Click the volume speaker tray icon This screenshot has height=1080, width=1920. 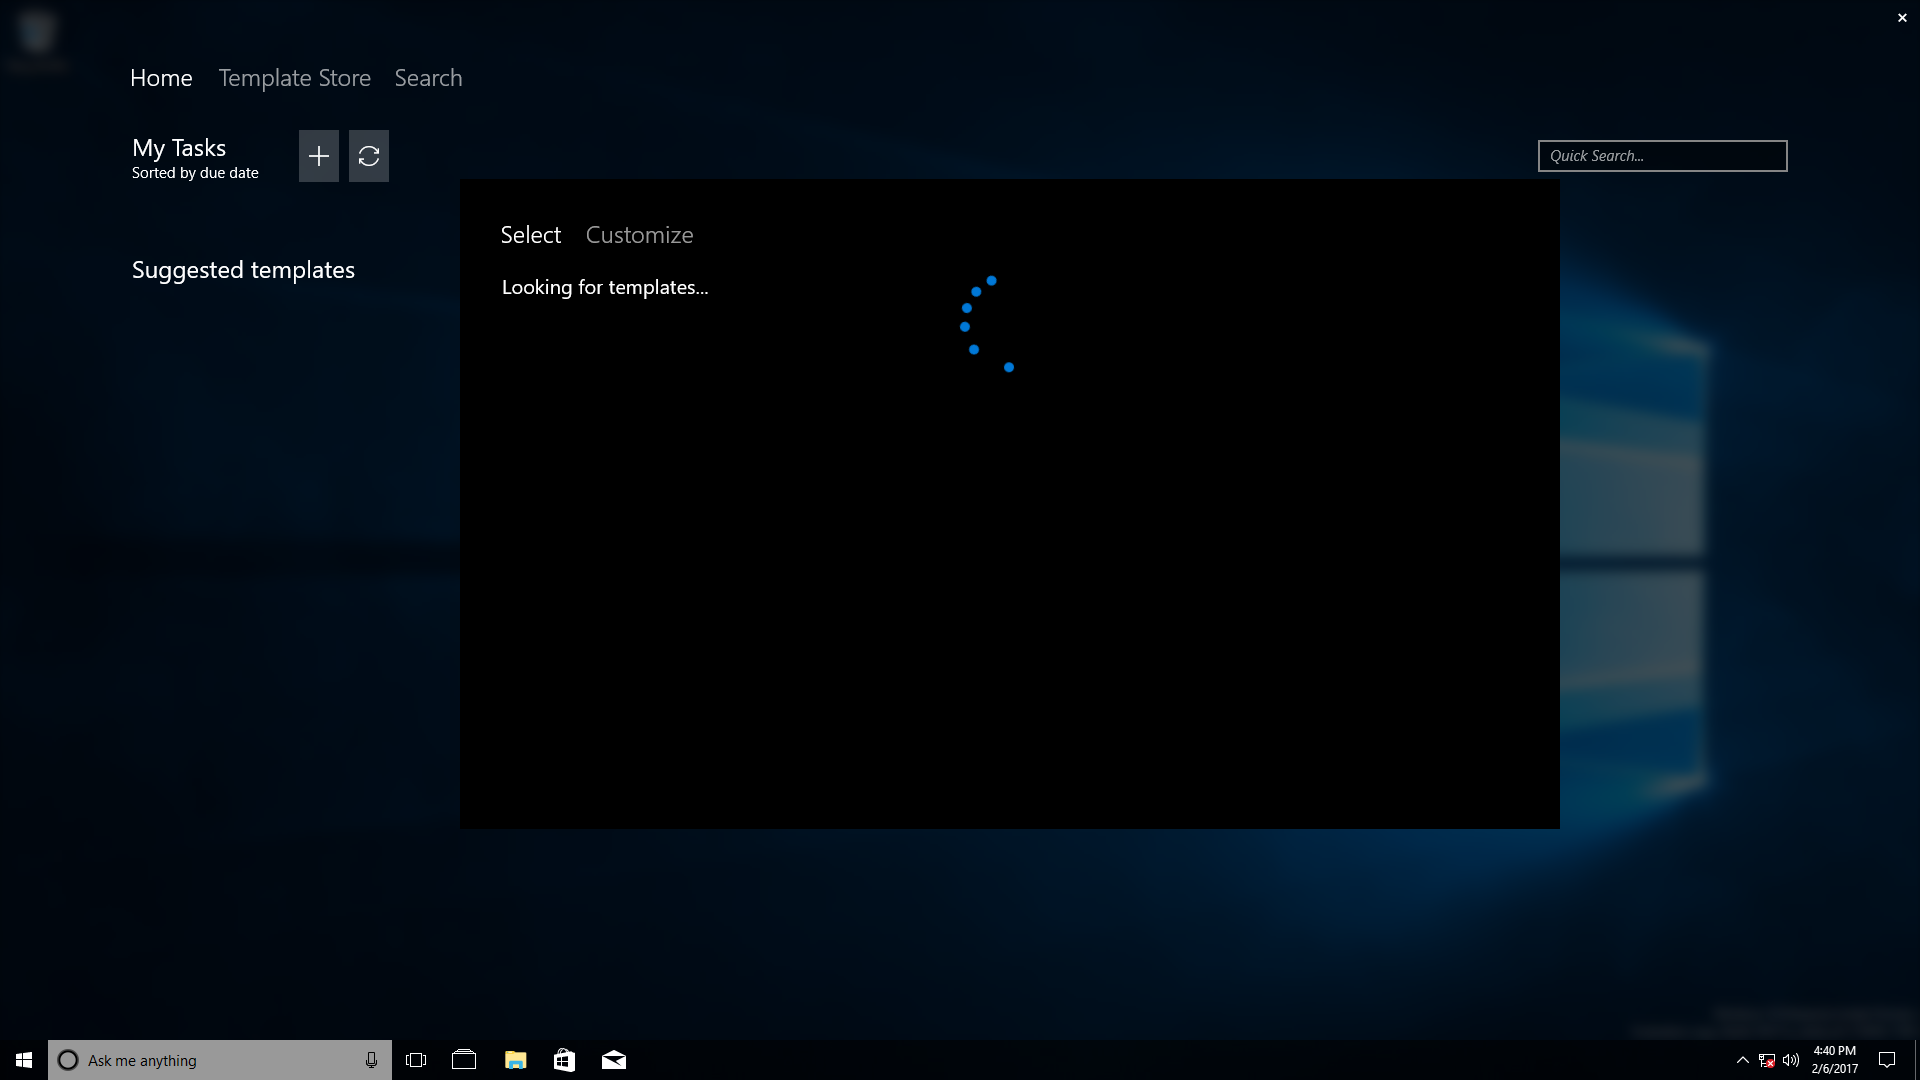1790,1060
